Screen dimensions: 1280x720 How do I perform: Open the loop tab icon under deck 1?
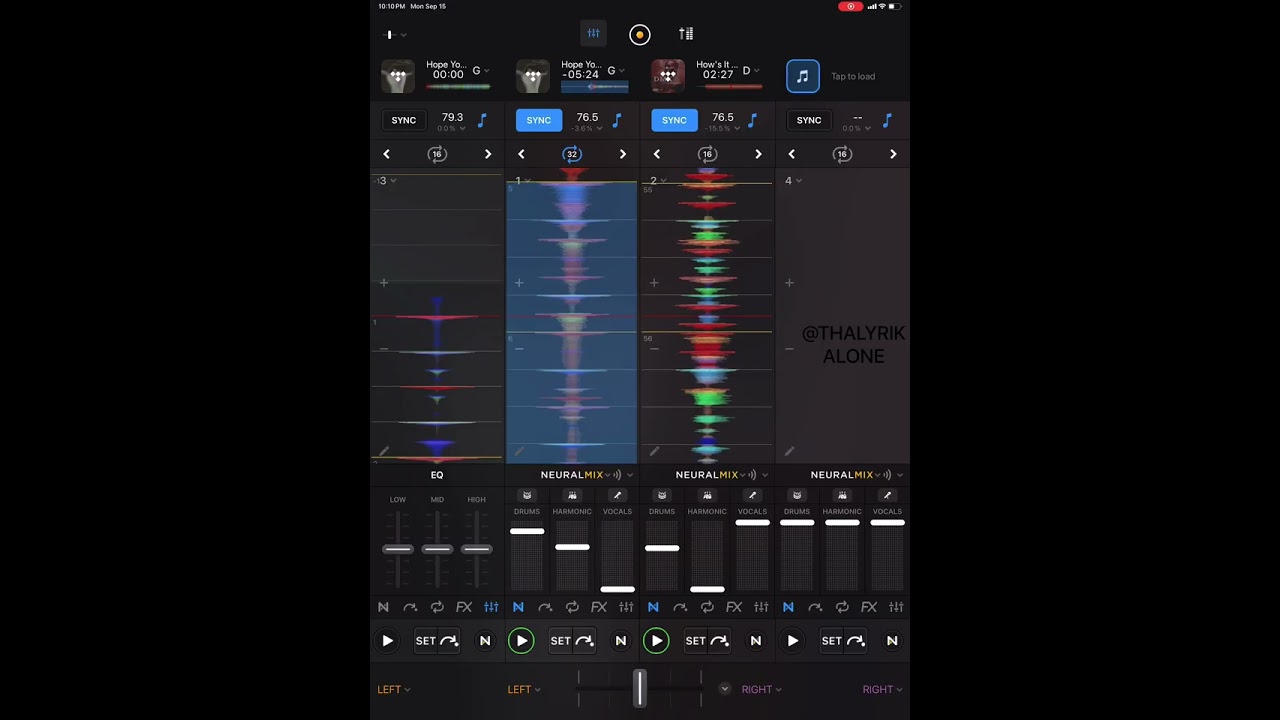click(x=572, y=607)
